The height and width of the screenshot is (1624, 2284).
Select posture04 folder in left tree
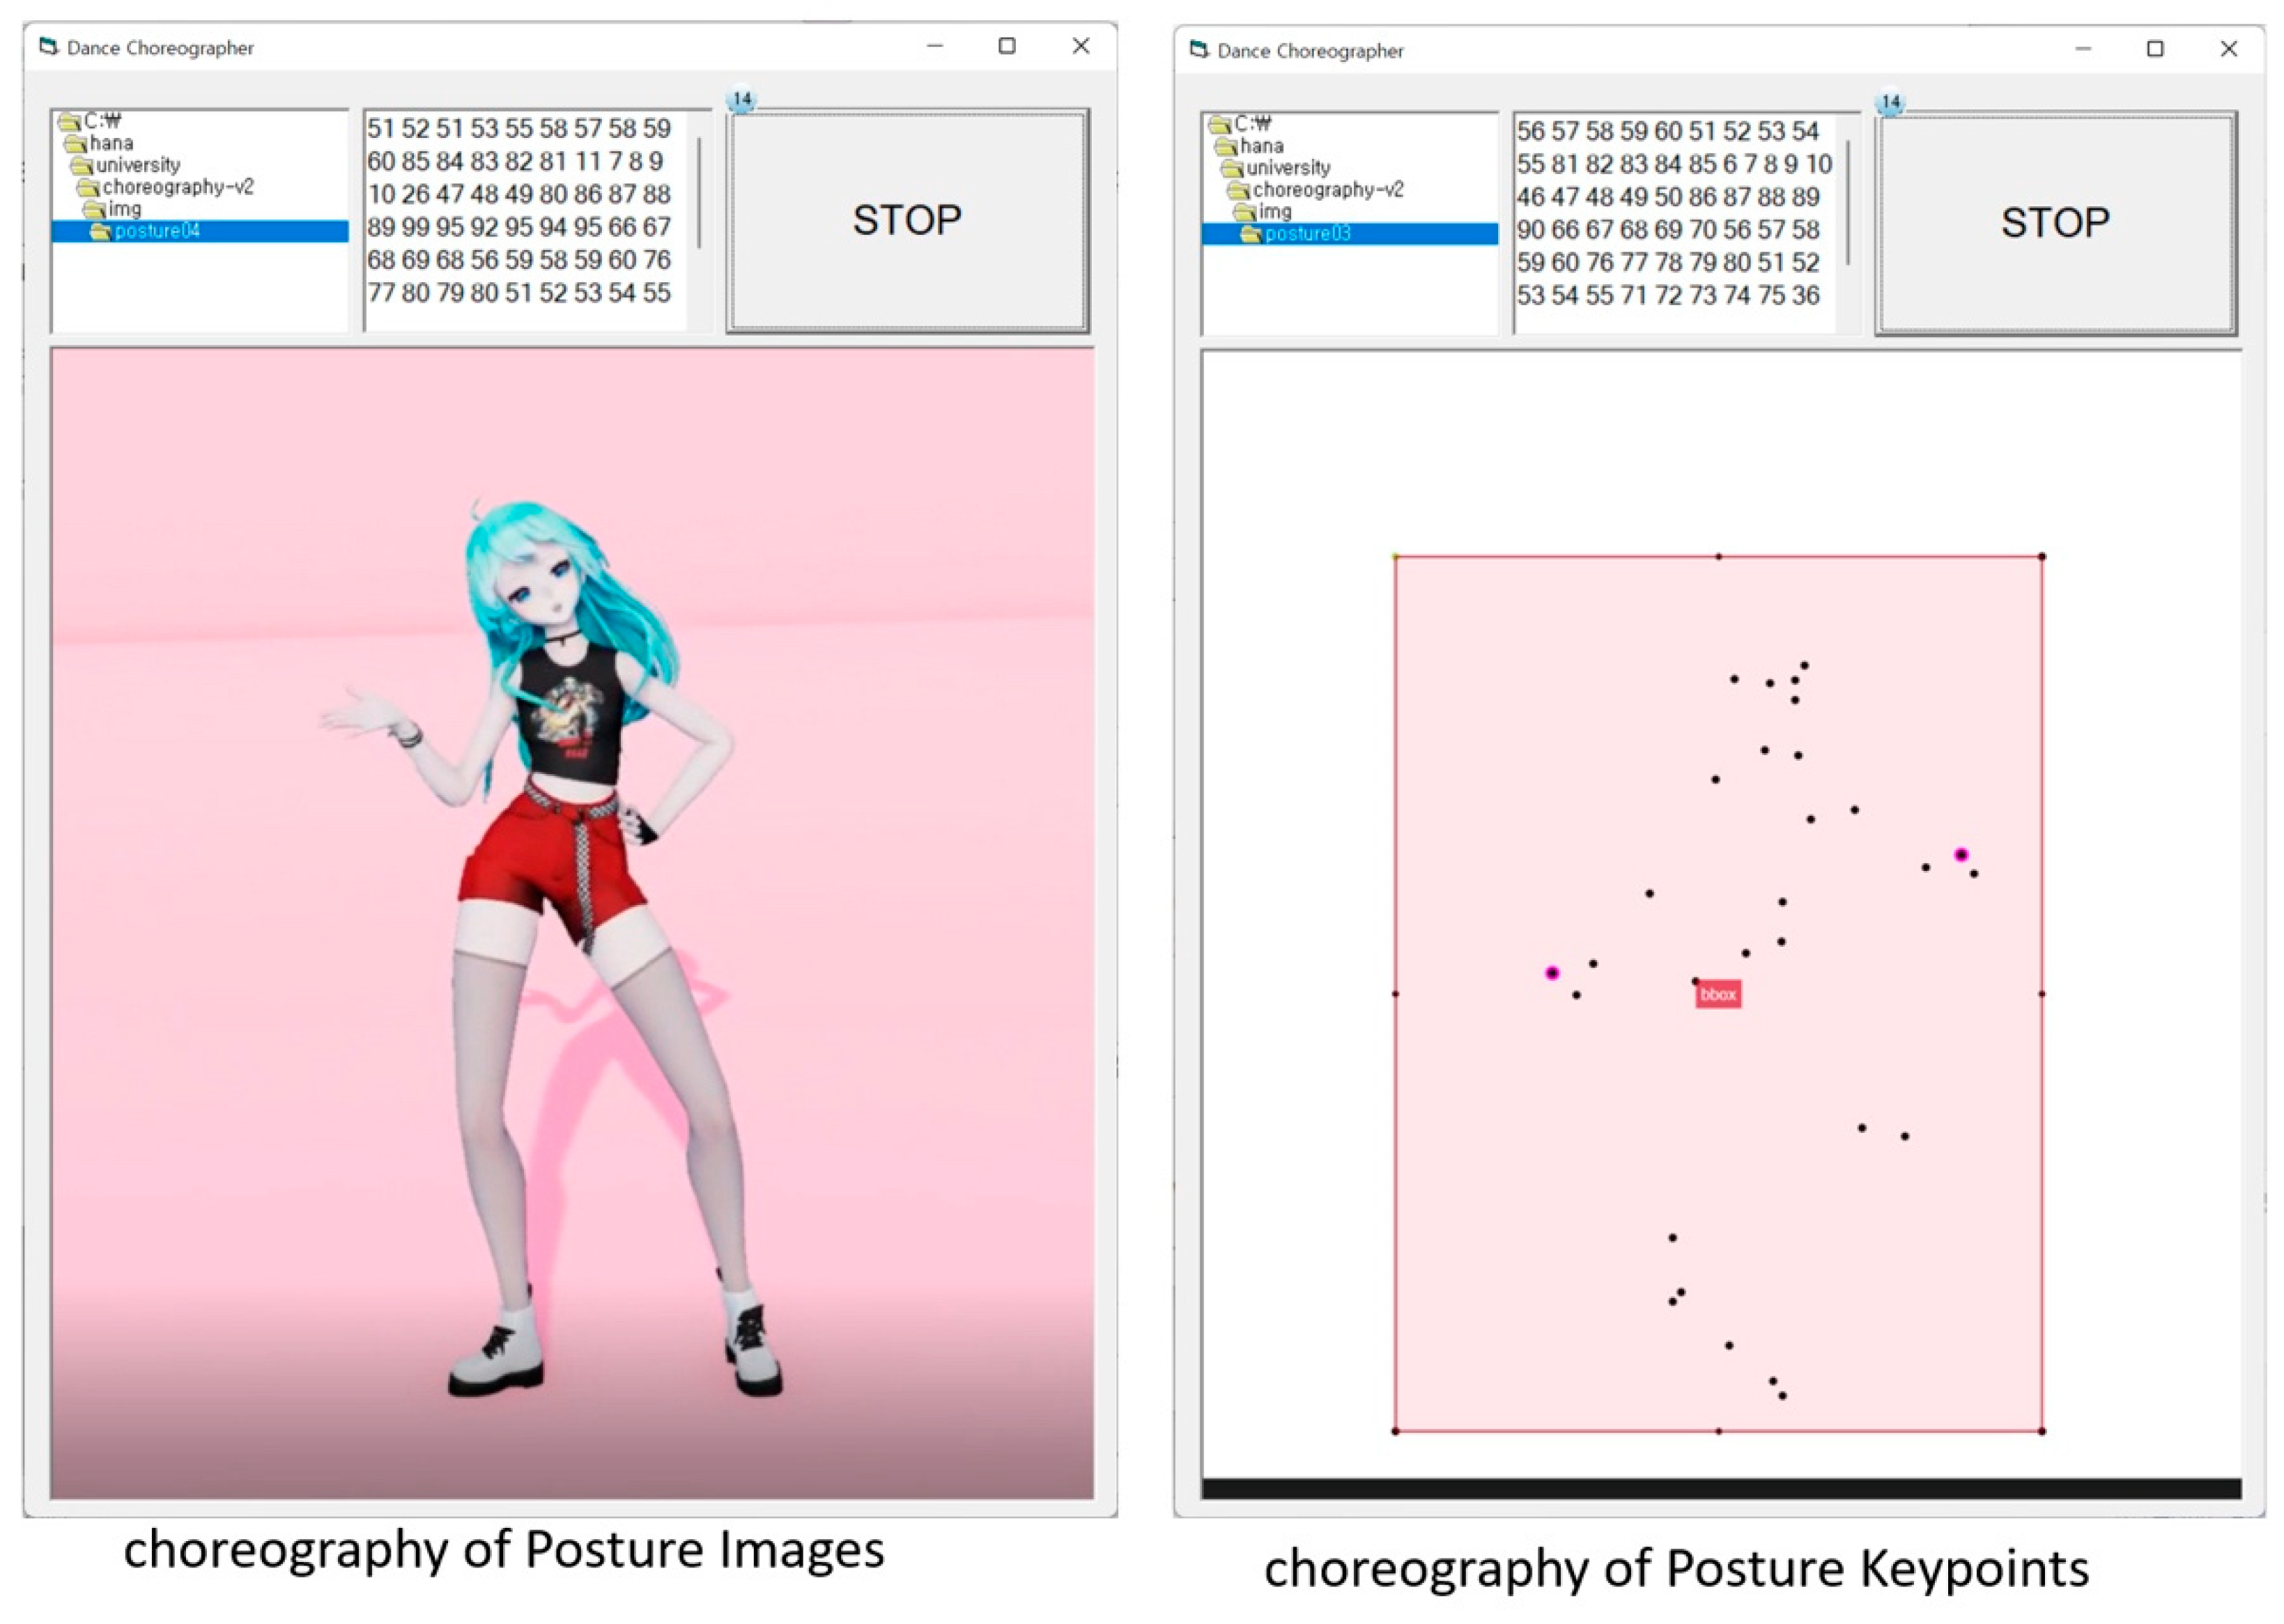coord(157,231)
